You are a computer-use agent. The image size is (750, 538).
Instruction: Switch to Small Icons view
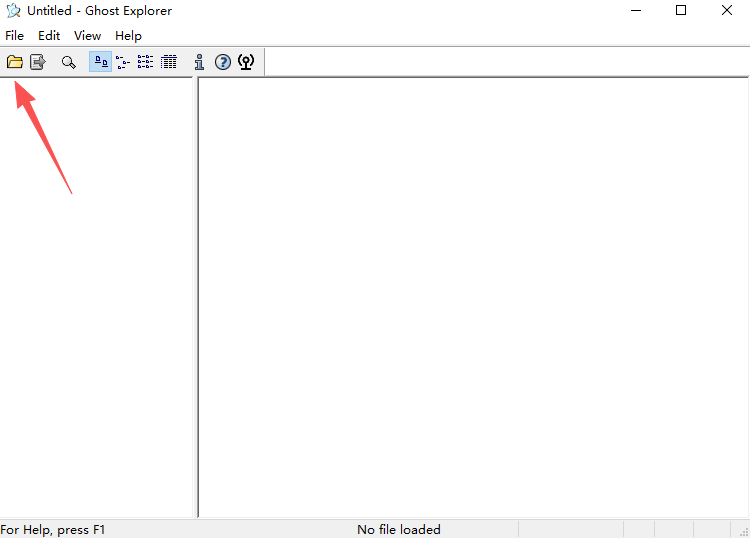point(123,63)
